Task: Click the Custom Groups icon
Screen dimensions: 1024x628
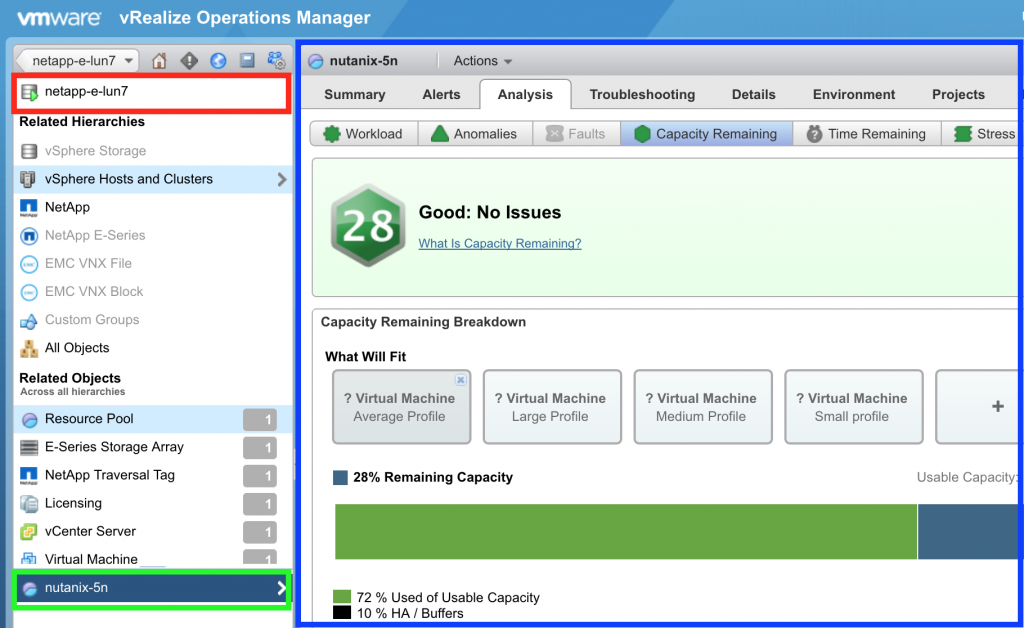Action: coord(29,321)
